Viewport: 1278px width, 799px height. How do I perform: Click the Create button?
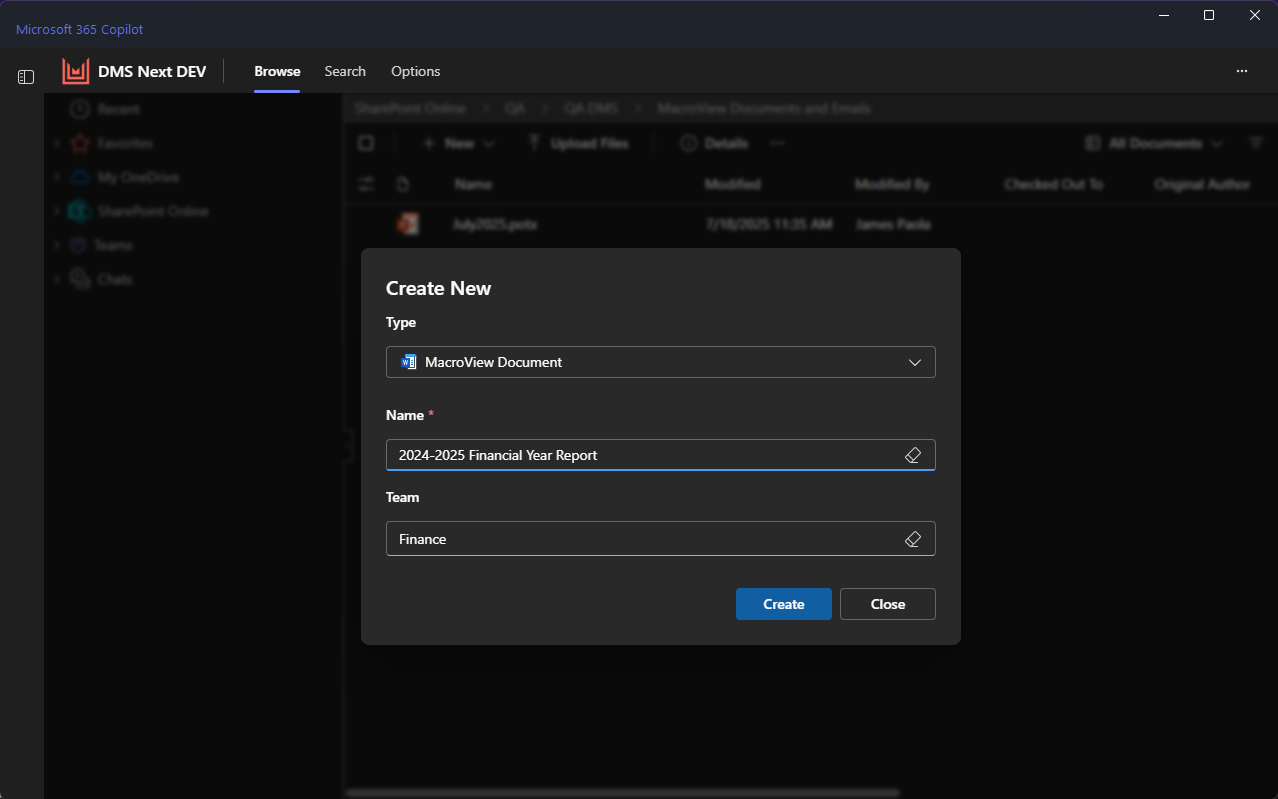tap(784, 604)
